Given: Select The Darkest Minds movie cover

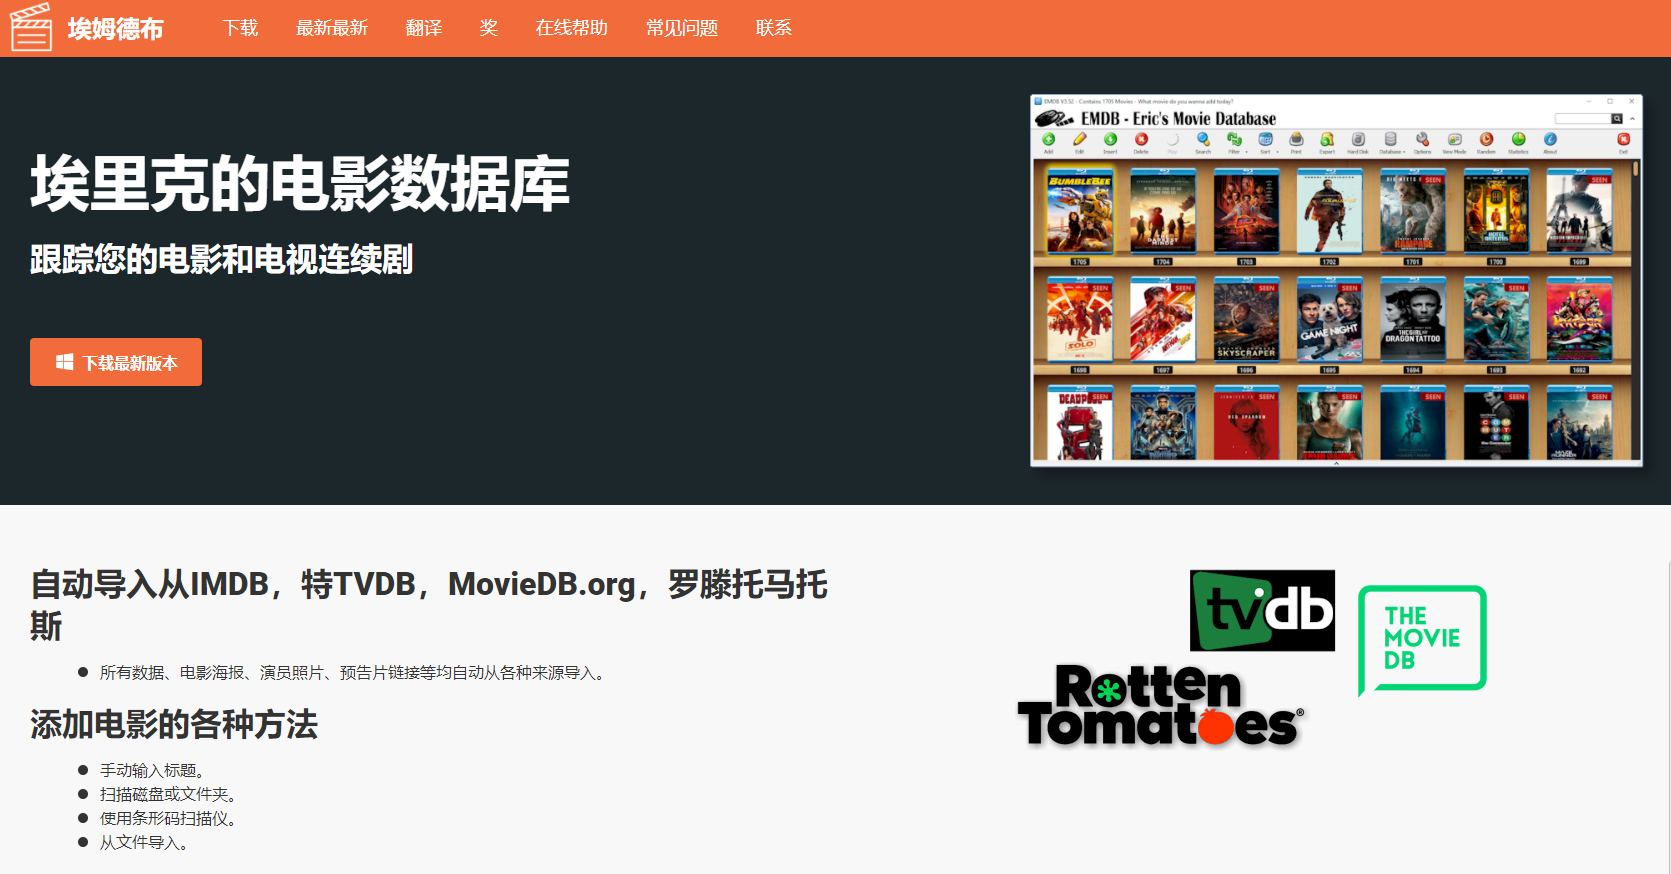Looking at the screenshot, I should point(1163,211).
